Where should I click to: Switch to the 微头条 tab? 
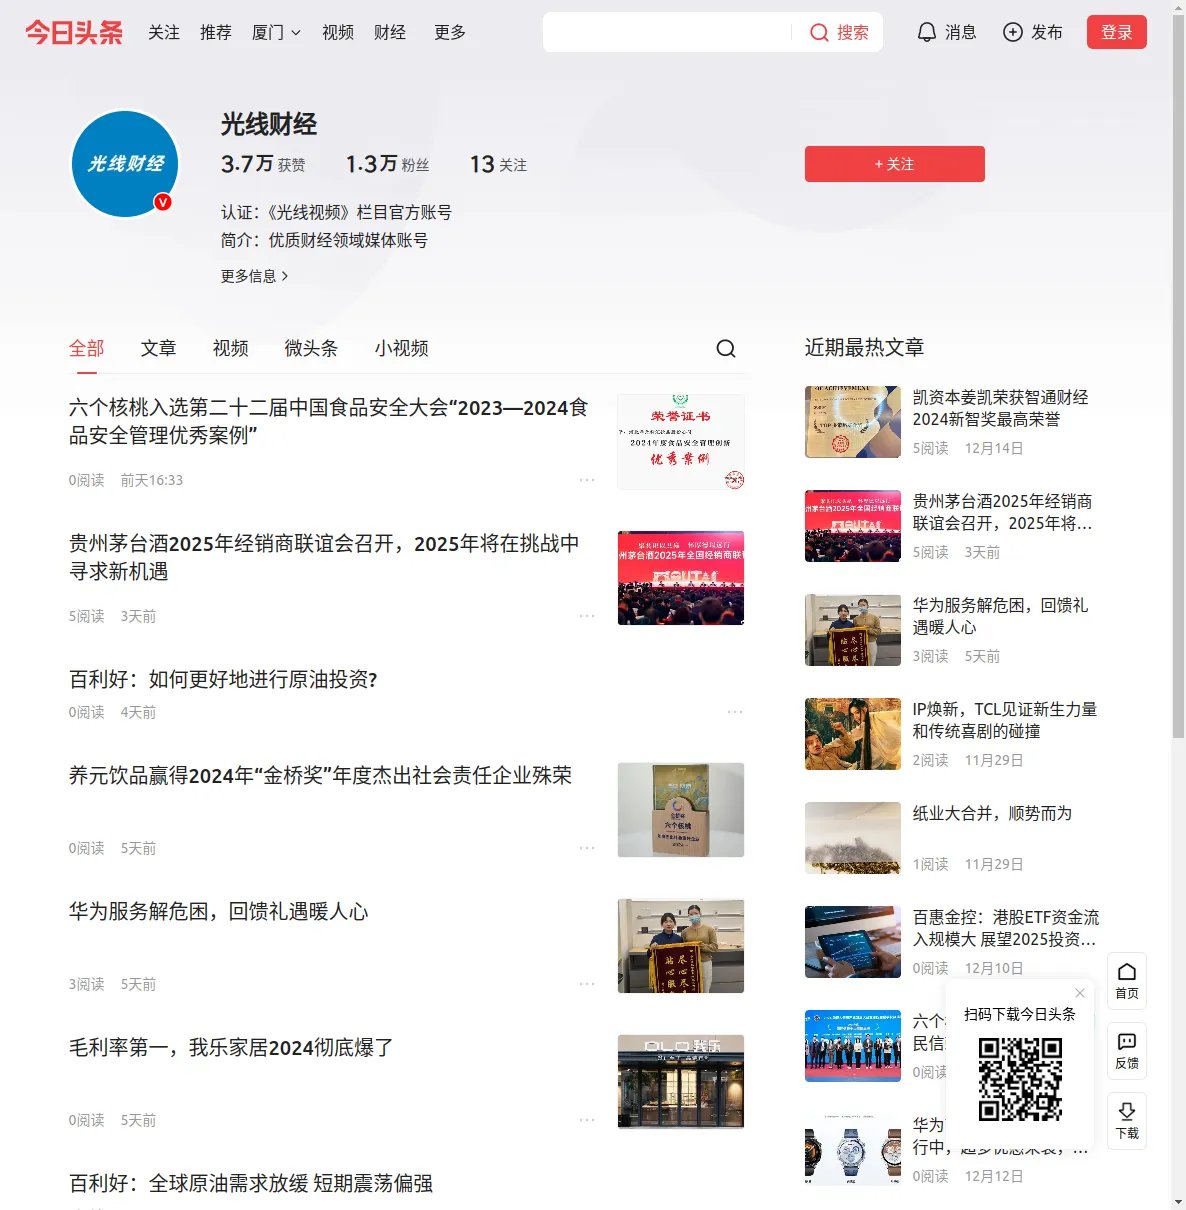(x=312, y=348)
